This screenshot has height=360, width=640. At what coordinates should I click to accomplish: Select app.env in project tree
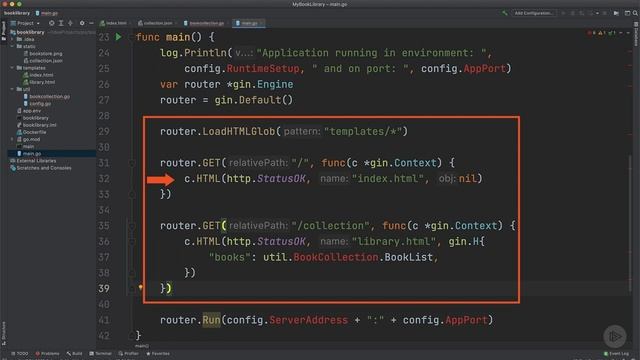coord(29,111)
